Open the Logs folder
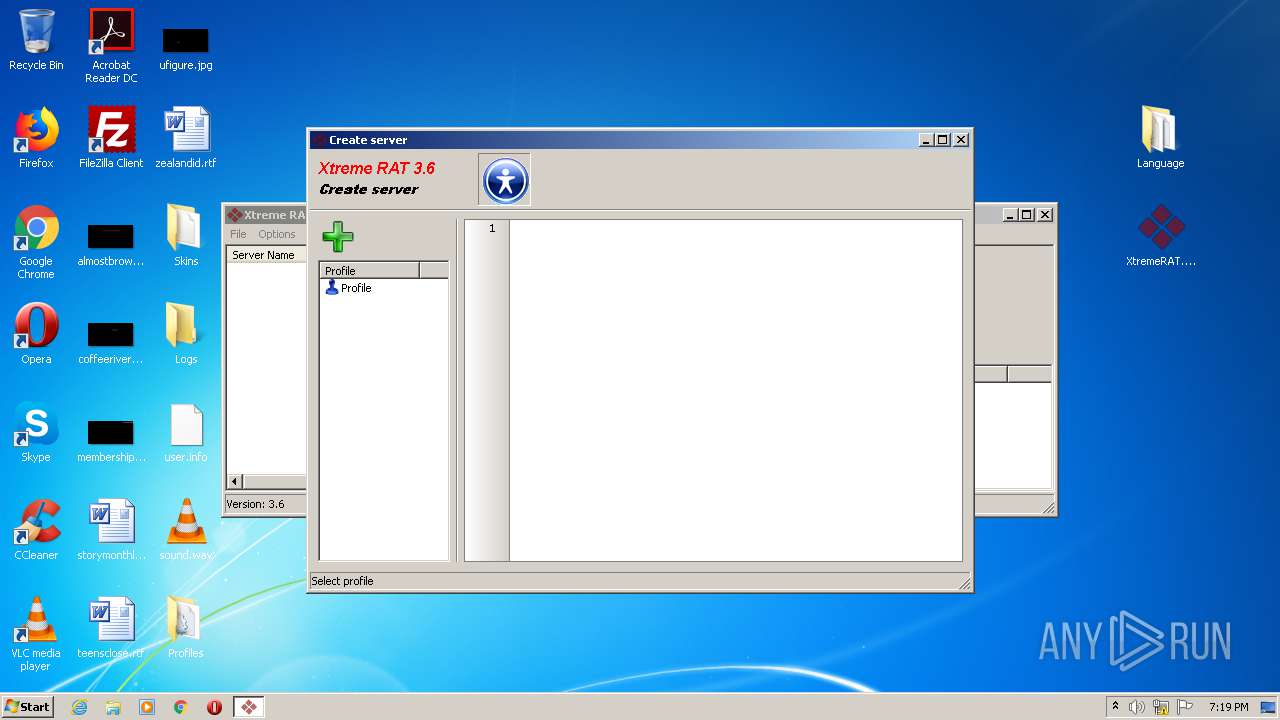 coord(186,334)
